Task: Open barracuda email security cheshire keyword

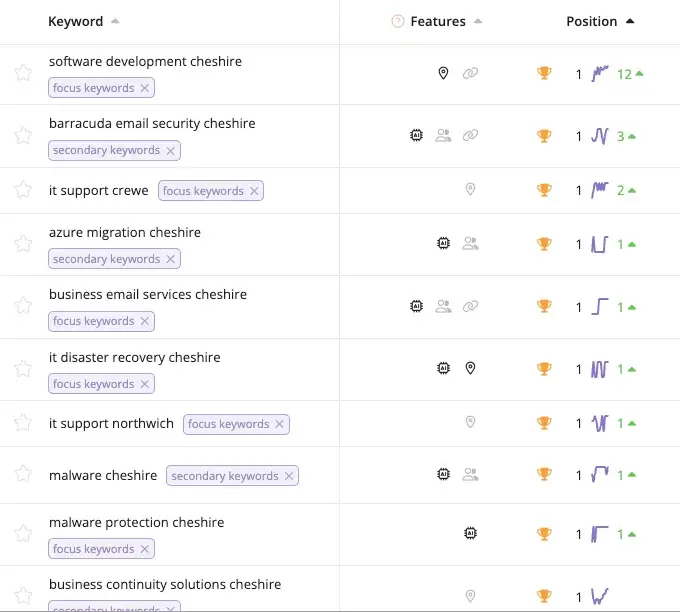Action: (x=152, y=124)
